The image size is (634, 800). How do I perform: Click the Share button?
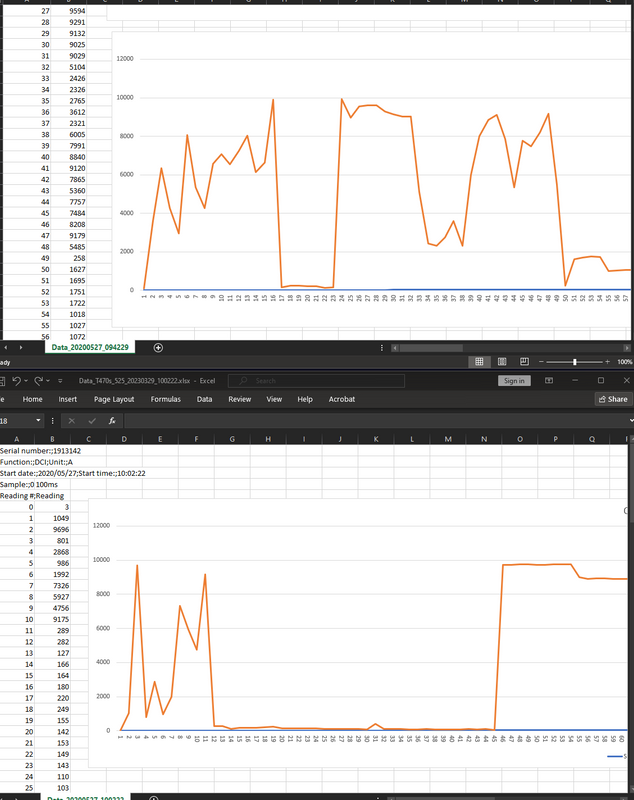pyautogui.click(x=613, y=399)
